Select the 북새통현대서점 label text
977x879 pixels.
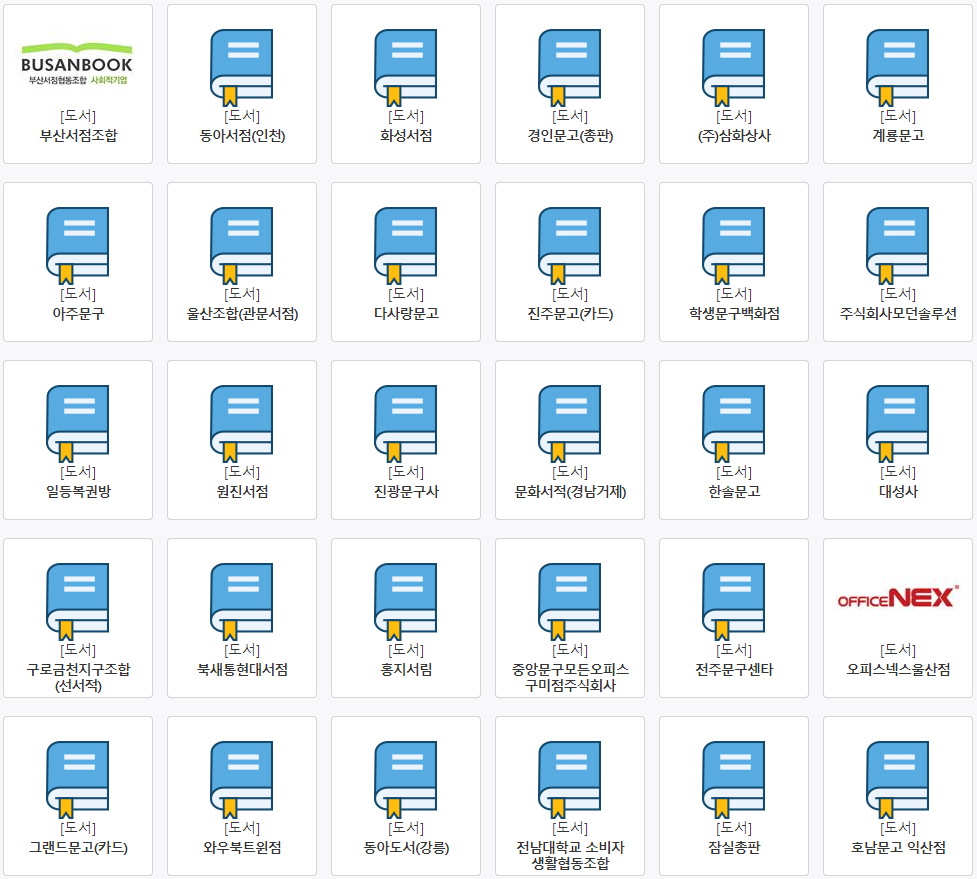(x=242, y=670)
